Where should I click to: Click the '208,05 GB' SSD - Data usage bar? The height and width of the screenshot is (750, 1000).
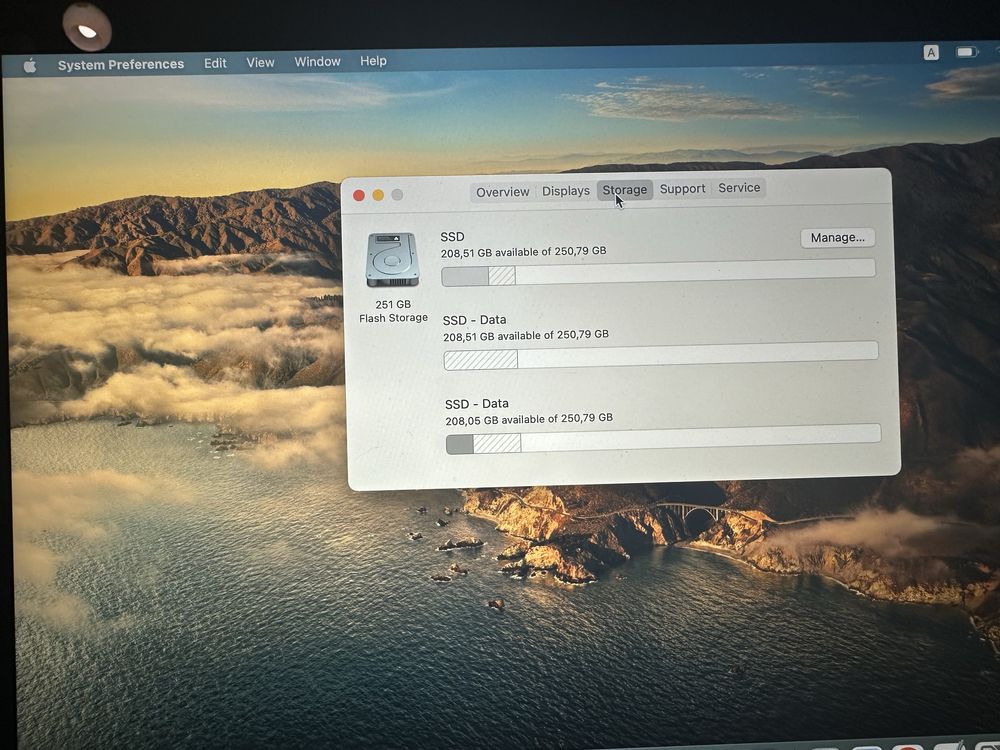tap(663, 439)
